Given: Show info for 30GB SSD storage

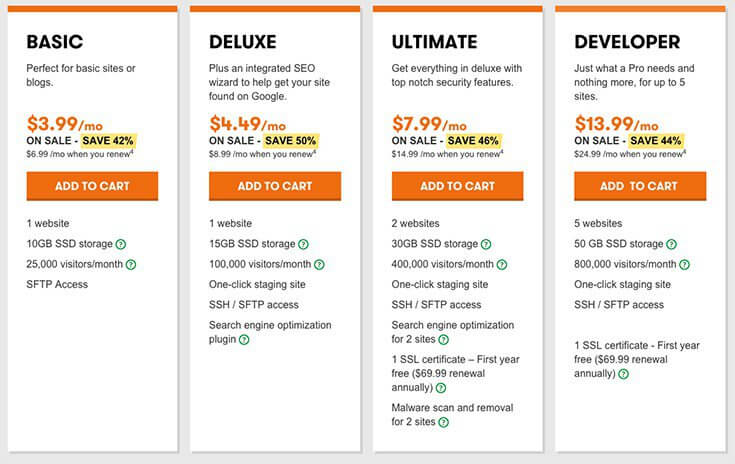Looking at the screenshot, I should click(486, 244).
